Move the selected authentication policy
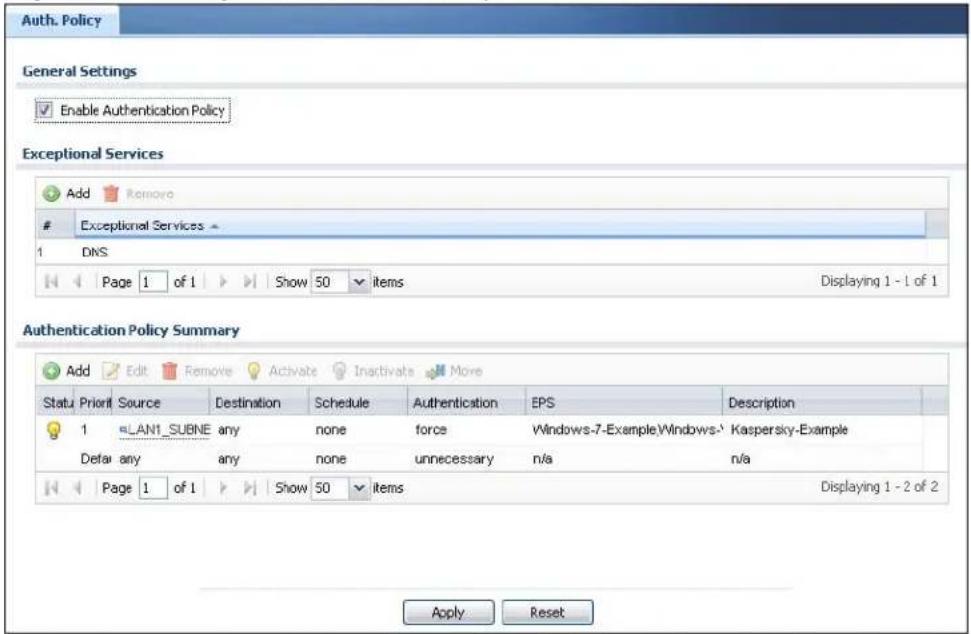 454,371
